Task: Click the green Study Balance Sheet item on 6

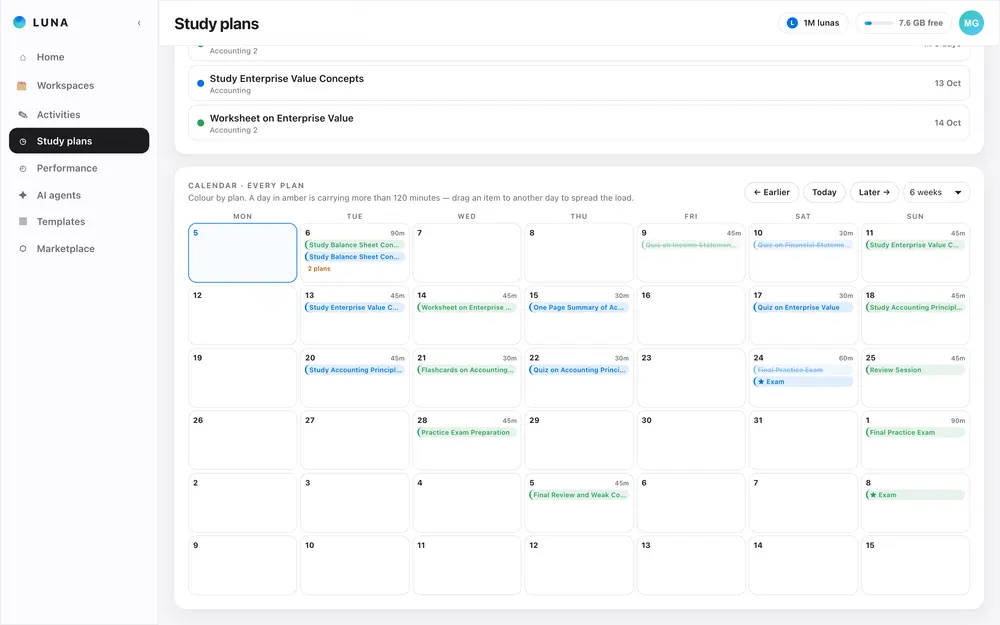Action: coord(355,245)
